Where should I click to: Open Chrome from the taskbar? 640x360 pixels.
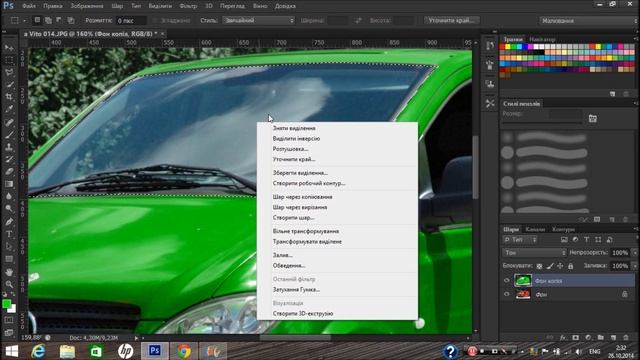point(184,351)
